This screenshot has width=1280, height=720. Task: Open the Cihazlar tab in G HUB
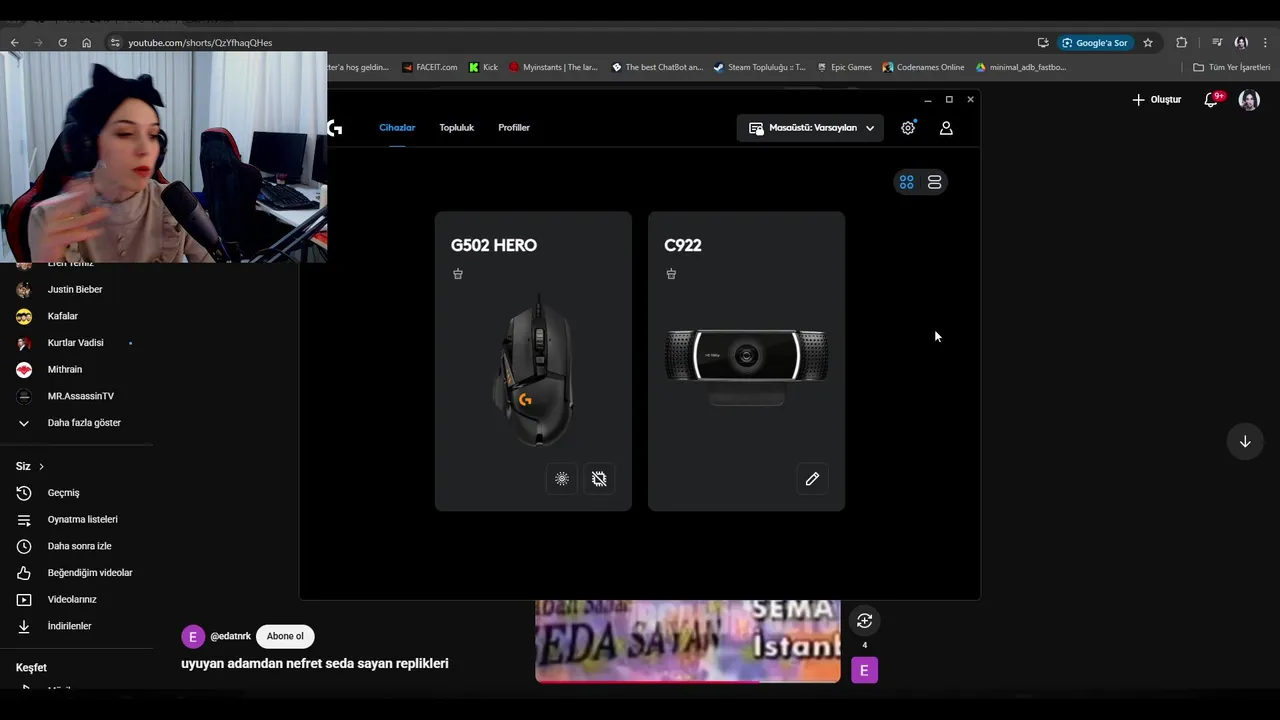397,128
